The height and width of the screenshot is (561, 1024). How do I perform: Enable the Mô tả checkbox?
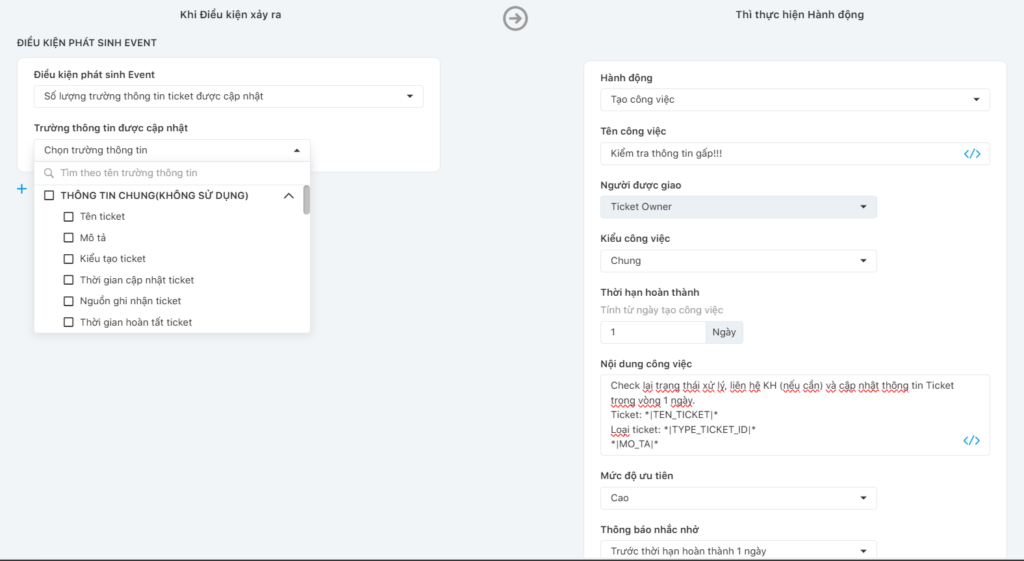click(x=69, y=238)
